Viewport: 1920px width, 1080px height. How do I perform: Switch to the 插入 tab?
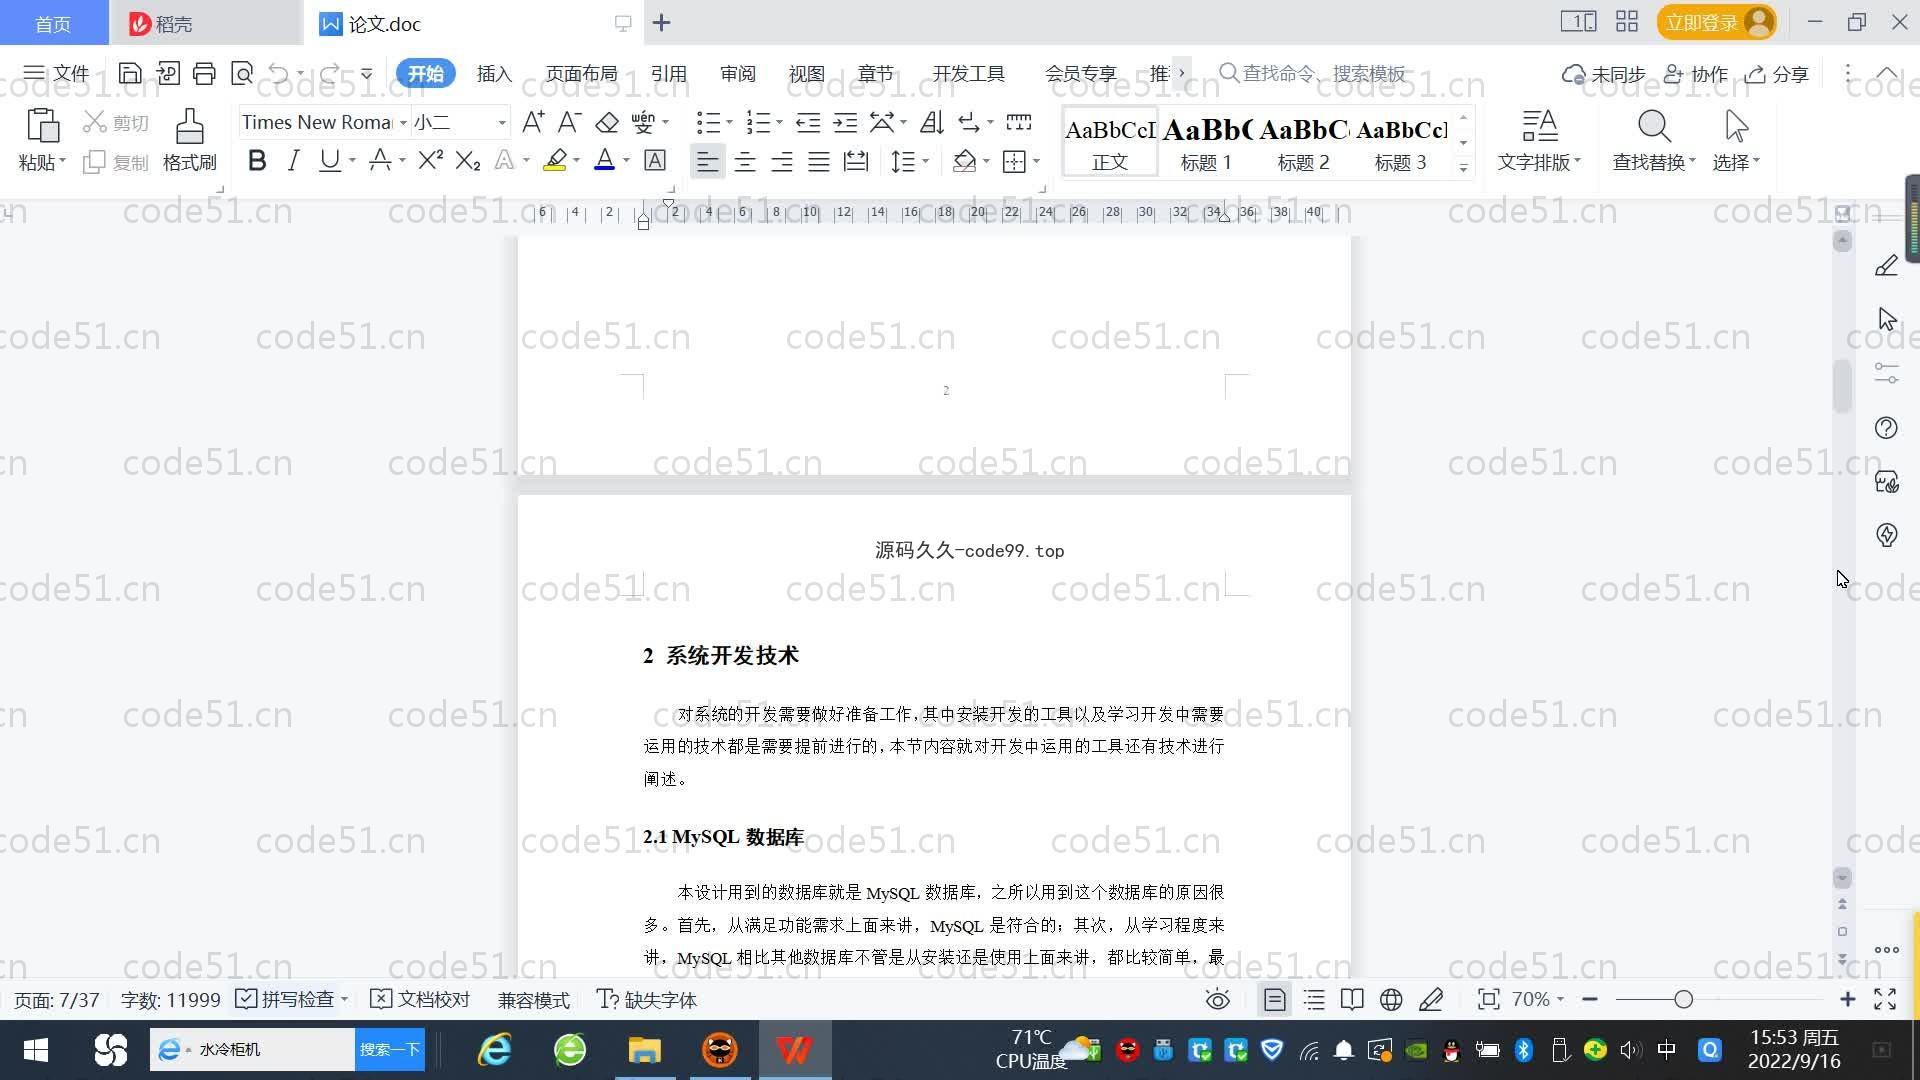click(494, 74)
